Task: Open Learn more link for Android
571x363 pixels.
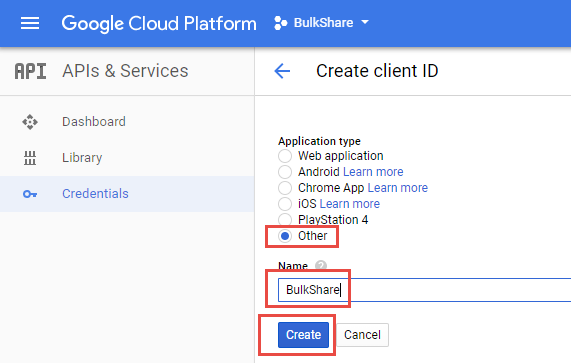Action: (x=373, y=172)
